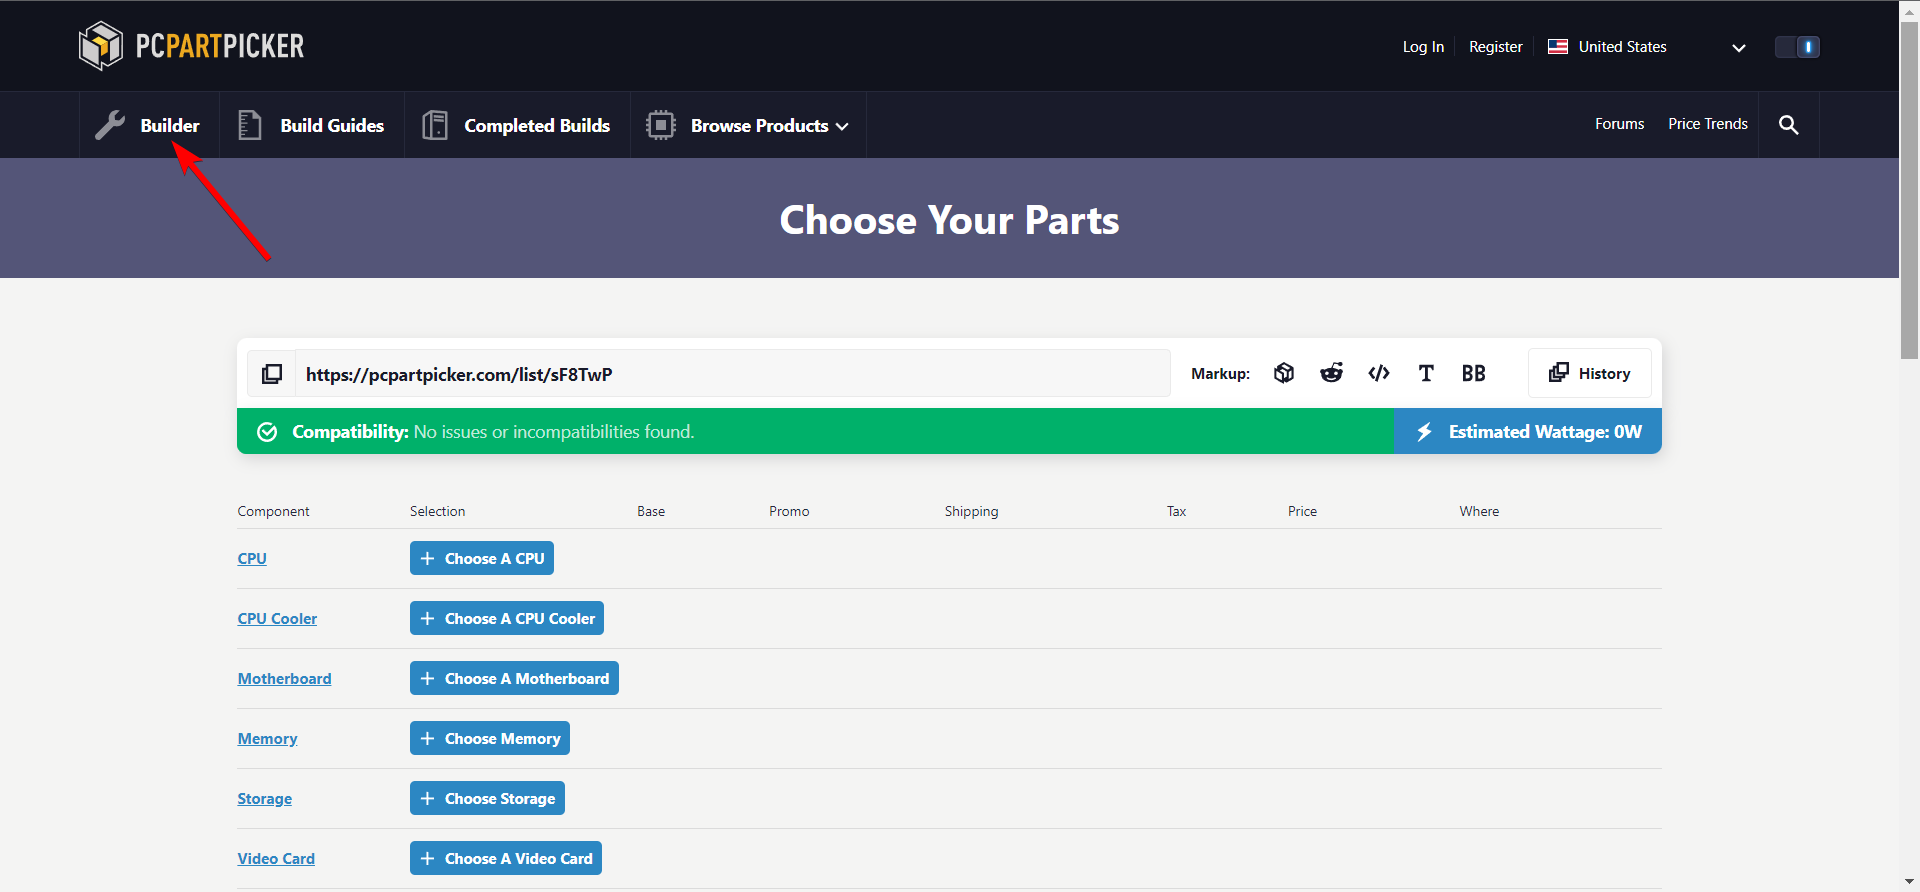Select BBCode markup BB icon
The width and height of the screenshot is (1920, 892).
(x=1473, y=373)
